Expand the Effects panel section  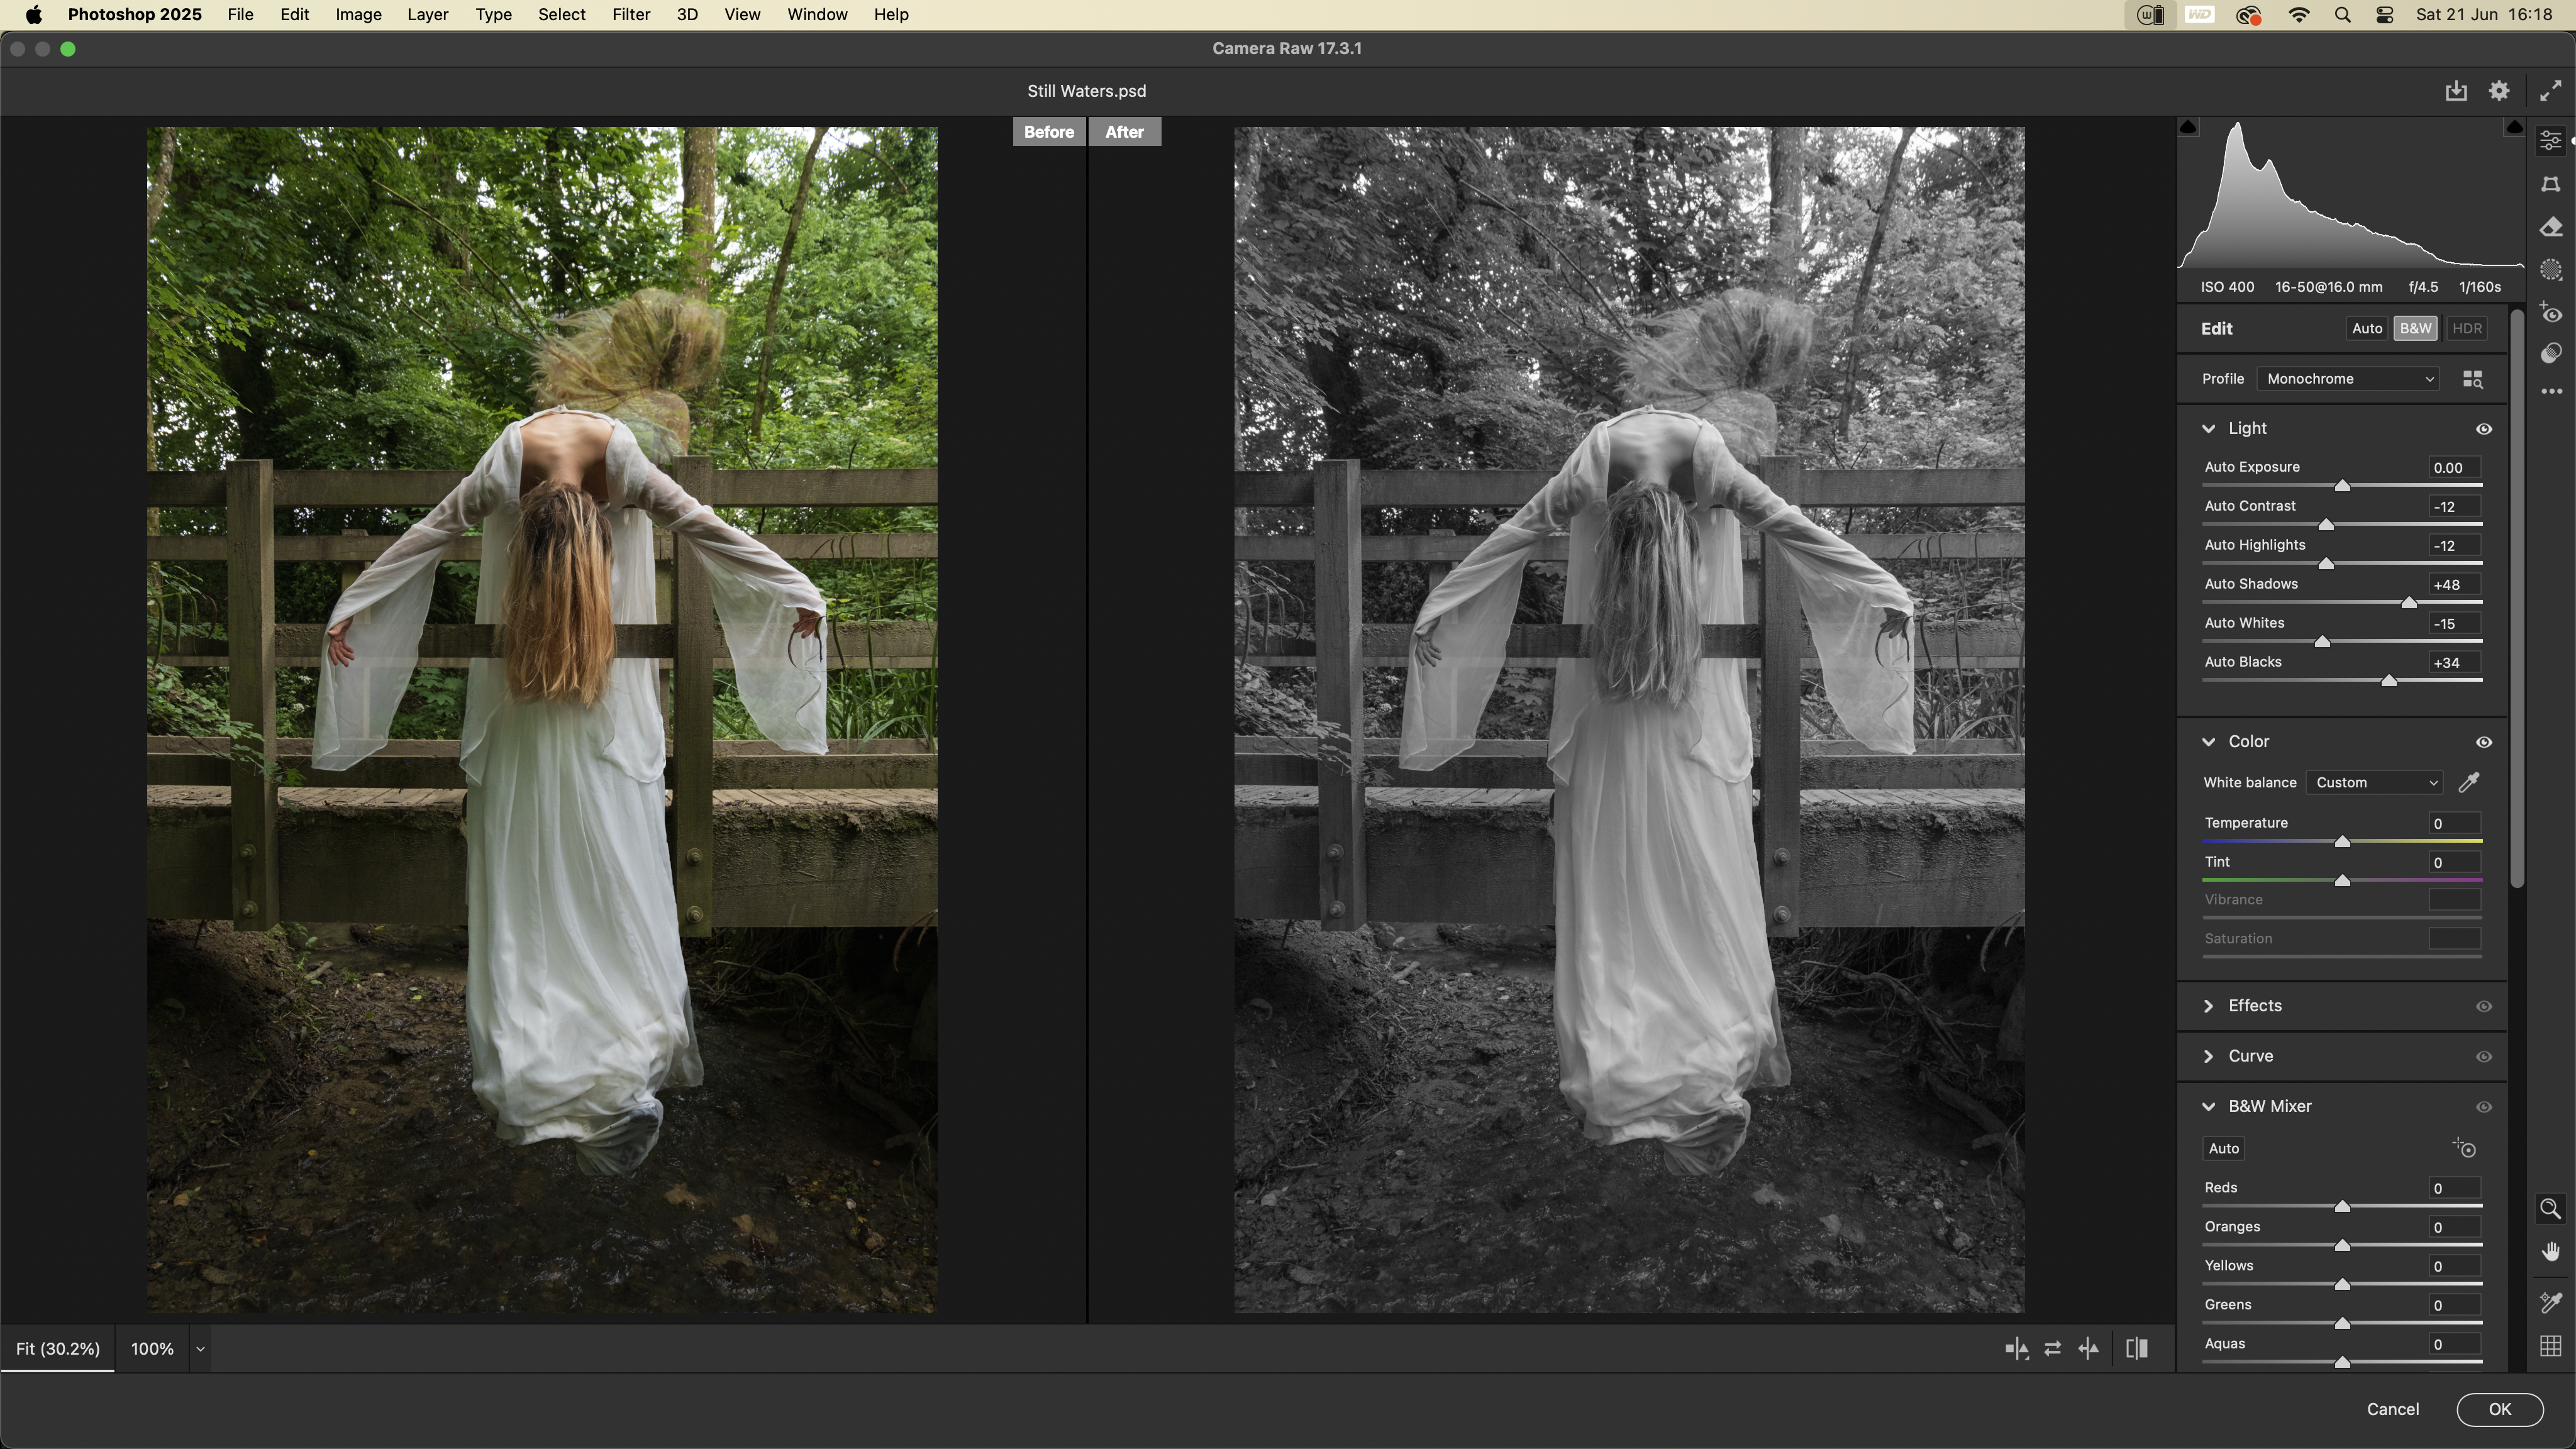(x=2255, y=1006)
